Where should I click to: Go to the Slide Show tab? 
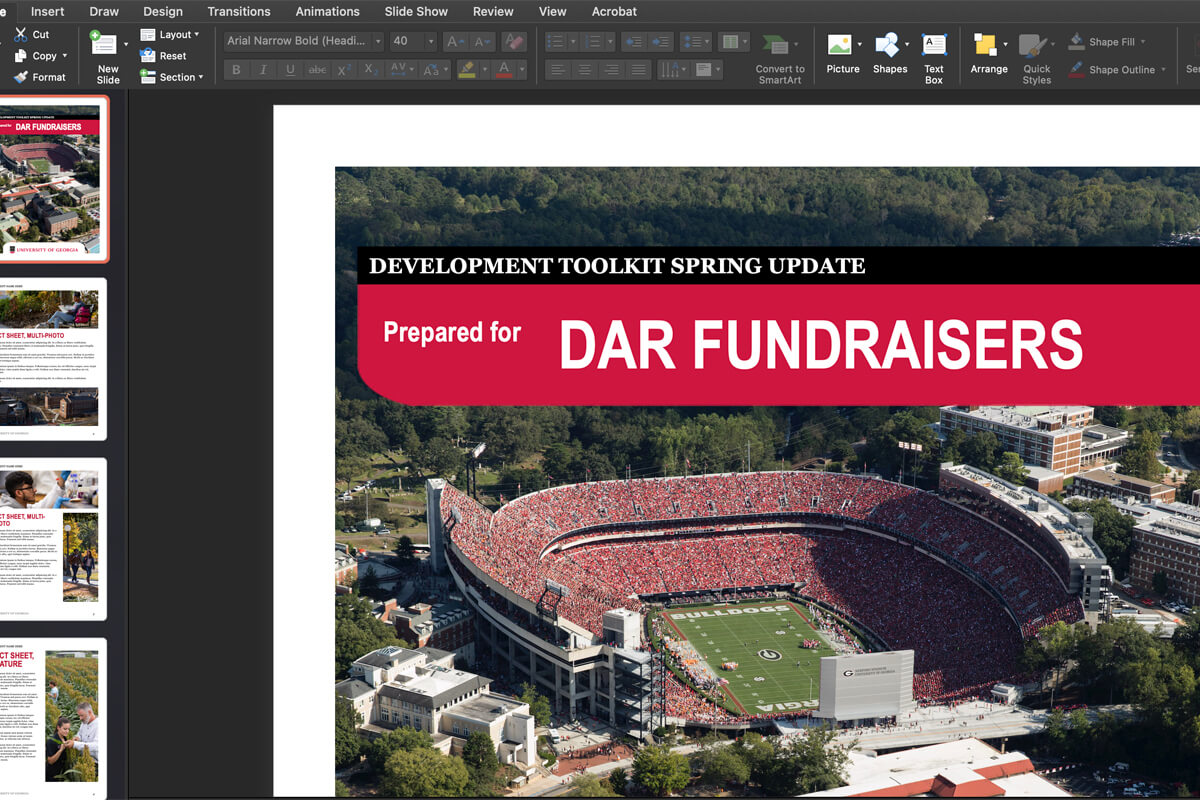point(416,11)
